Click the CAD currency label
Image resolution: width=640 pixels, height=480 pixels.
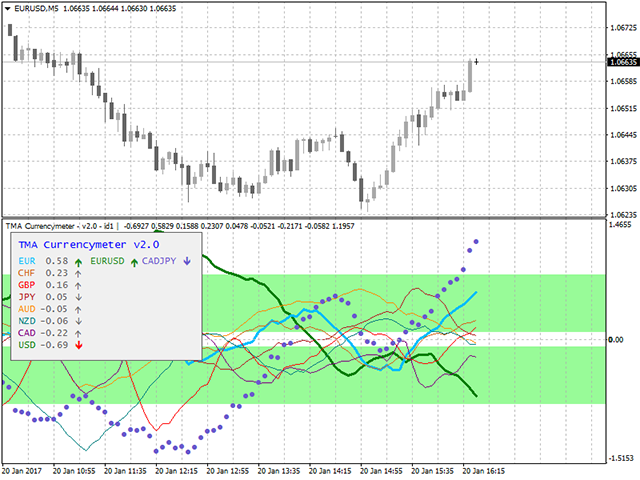pyautogui.click(x=27, y=333)
